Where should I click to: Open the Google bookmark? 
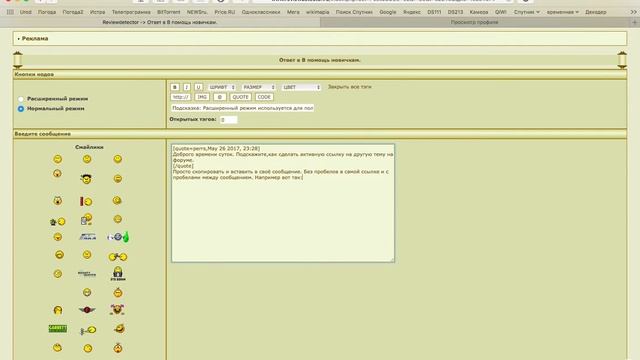(x=388, y=12)
